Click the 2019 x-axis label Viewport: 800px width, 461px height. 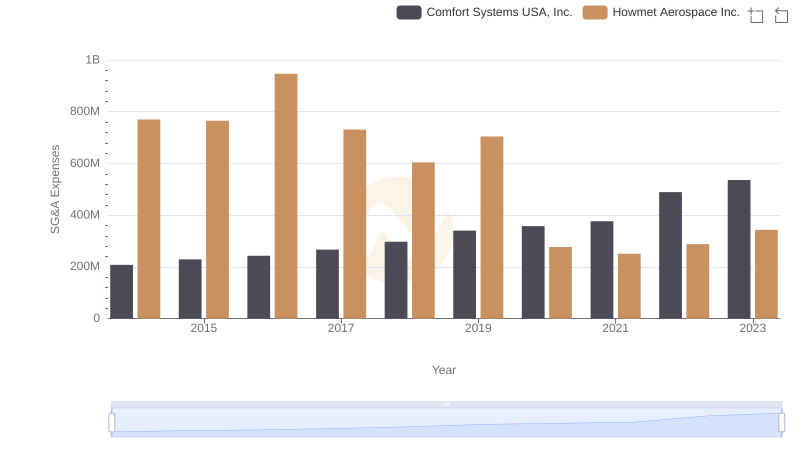coord(478,328)
